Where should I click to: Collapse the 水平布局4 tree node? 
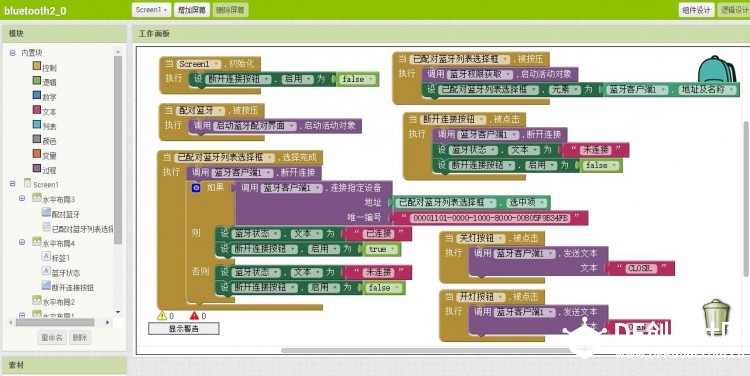coord(22,242)
